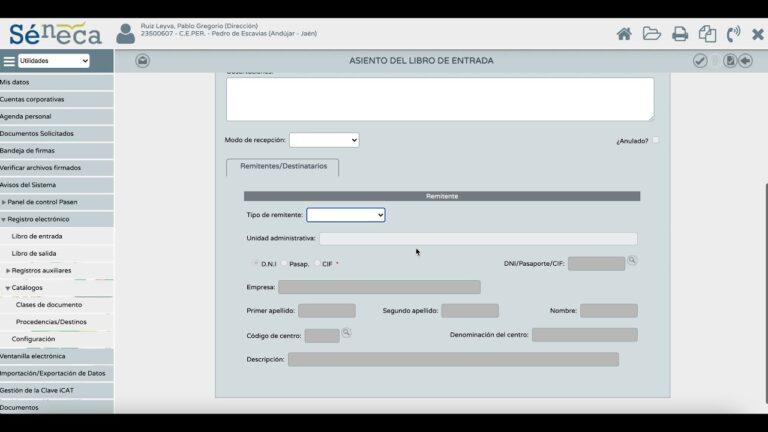This screenshot has height=432, width=768.
Task: Select the CIF radio option
Action: [317, 264]
